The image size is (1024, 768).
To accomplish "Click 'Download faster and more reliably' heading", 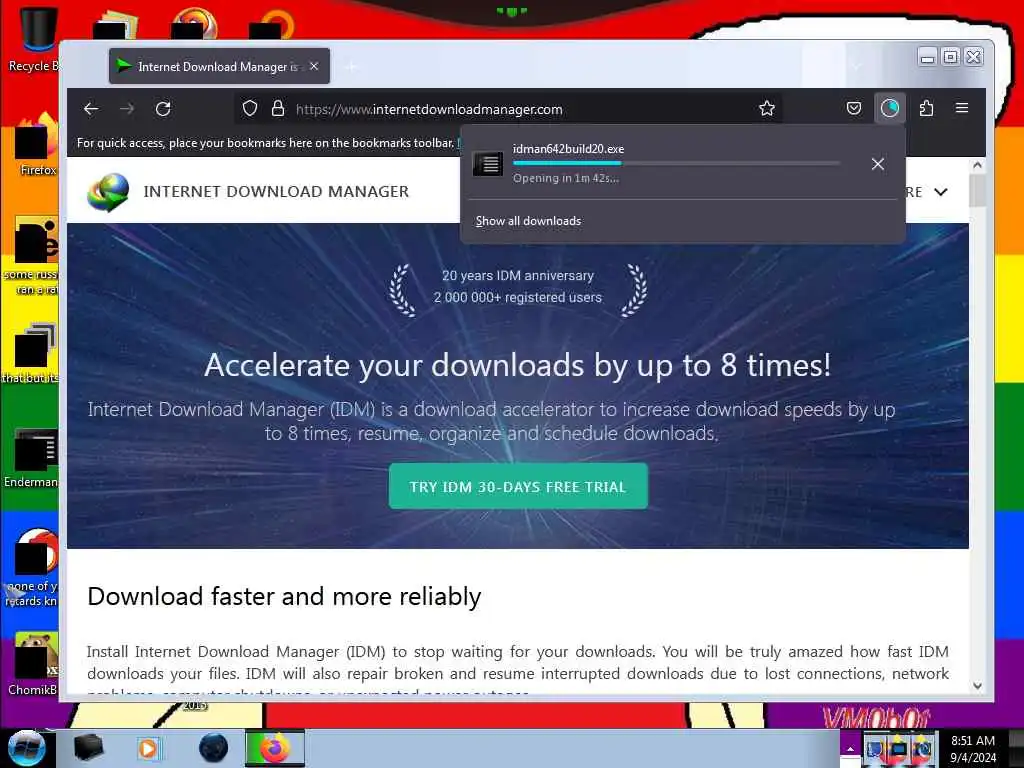I will click(x=284, y=596).
